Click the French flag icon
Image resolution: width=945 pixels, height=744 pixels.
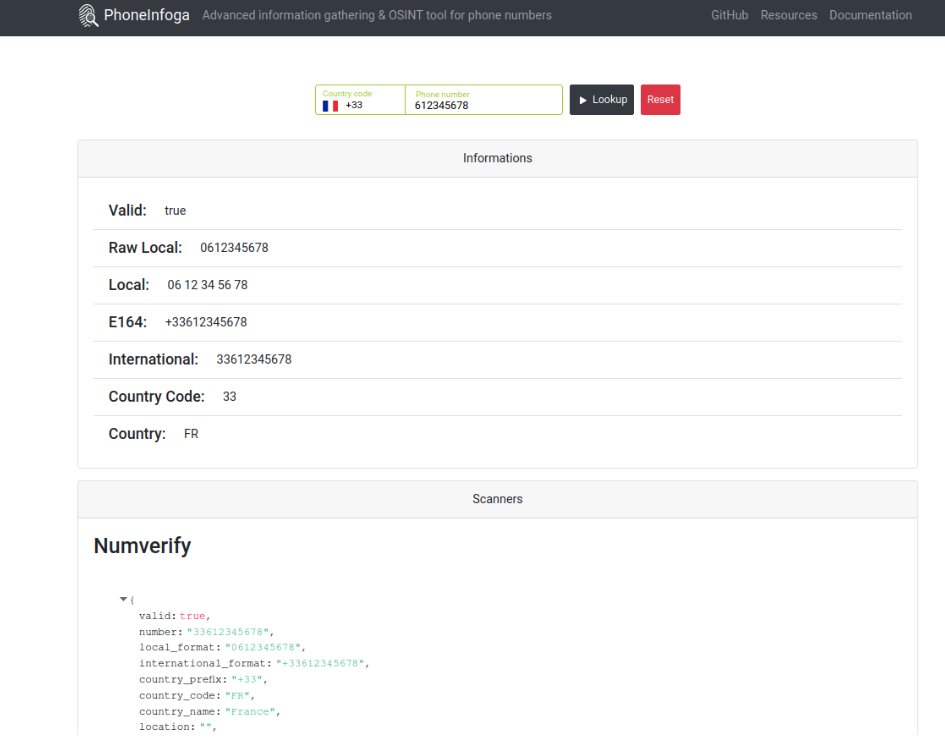[x=330, y=106]
